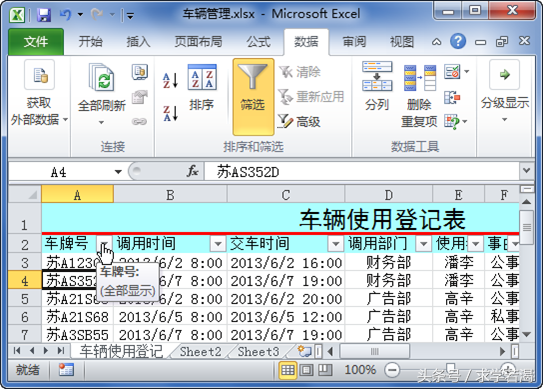Screen dimensions: 543x389
Task: Switch to Normal view in status bar
Action: click(x=287, y=370)
